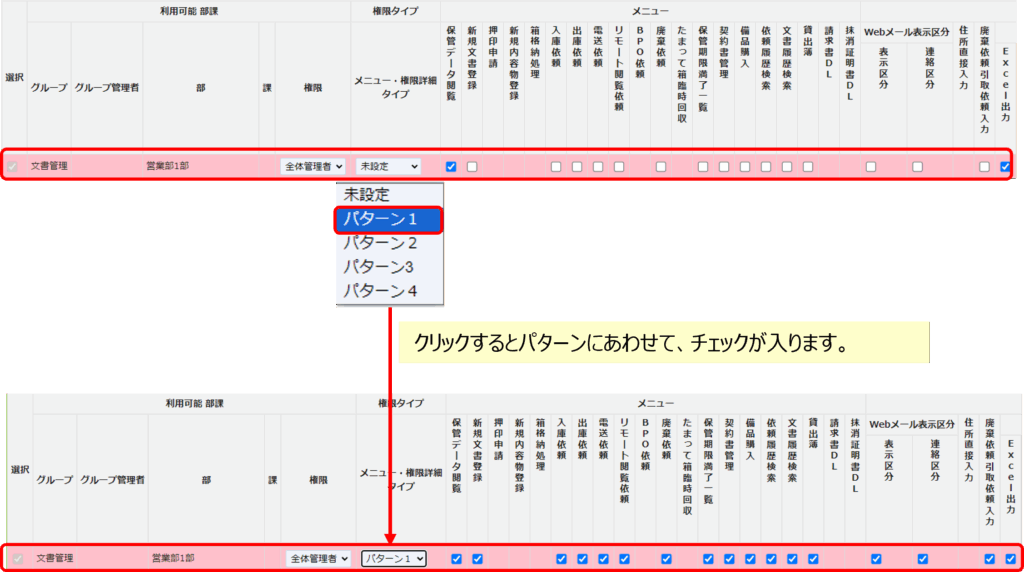Open 全体管理者 dropdown in the upper row
Viewport: 1024px width, 572px height.
[x=313, y=166]
